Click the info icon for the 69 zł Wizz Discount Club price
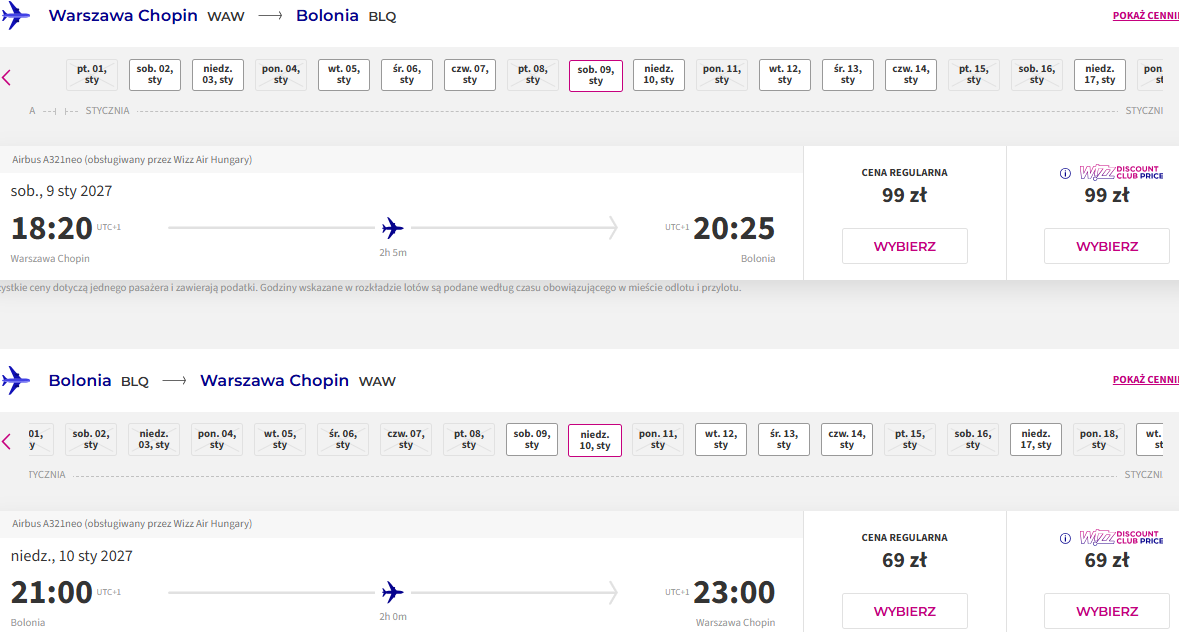Screen dimensions: 1179x632 point(1065,539)
